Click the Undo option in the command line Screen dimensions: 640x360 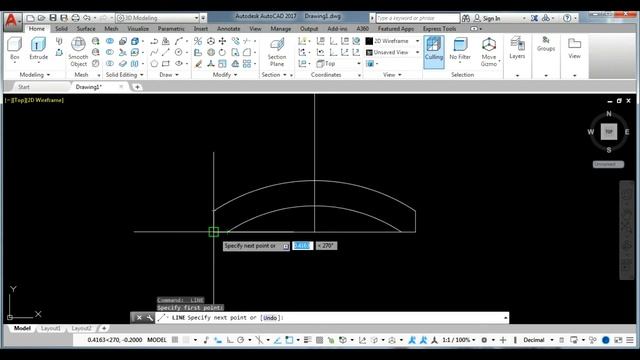click(269, 318)
